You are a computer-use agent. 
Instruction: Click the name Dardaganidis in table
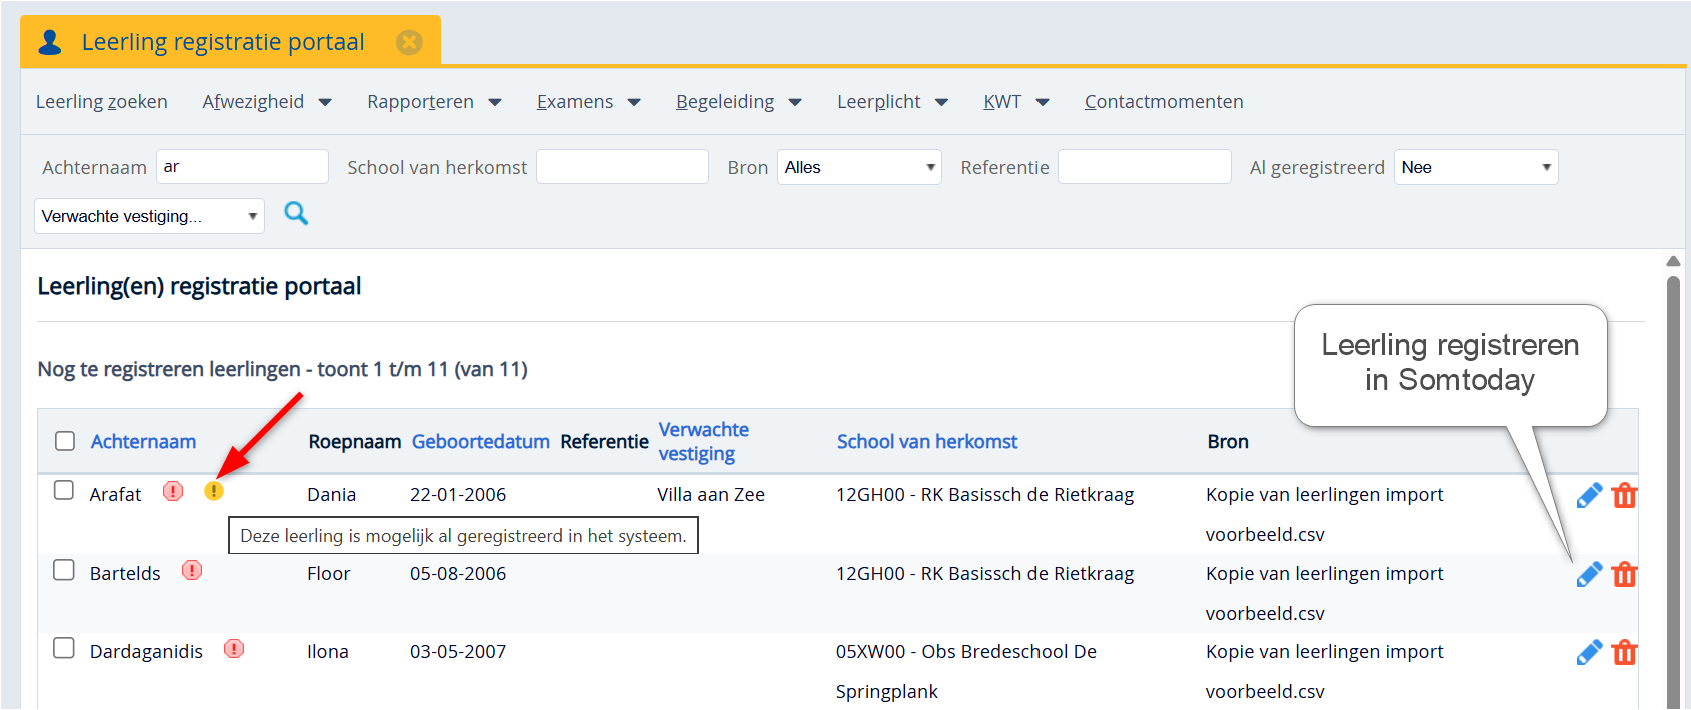tap(146, 651)
